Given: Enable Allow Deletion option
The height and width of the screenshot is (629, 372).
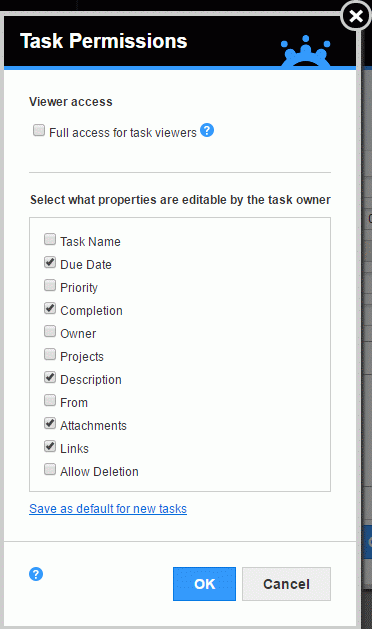Looking at the screenshot, I should tap(50, 469).
